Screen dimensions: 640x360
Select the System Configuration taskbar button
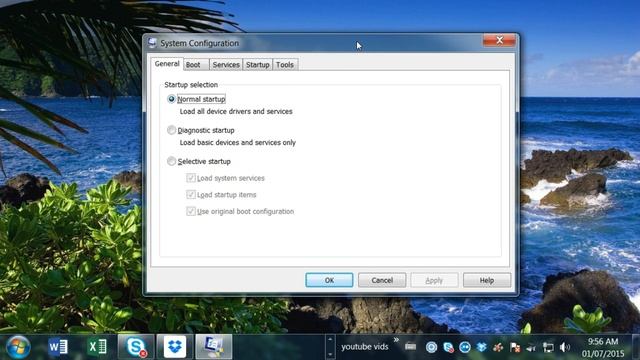(213, 347)
